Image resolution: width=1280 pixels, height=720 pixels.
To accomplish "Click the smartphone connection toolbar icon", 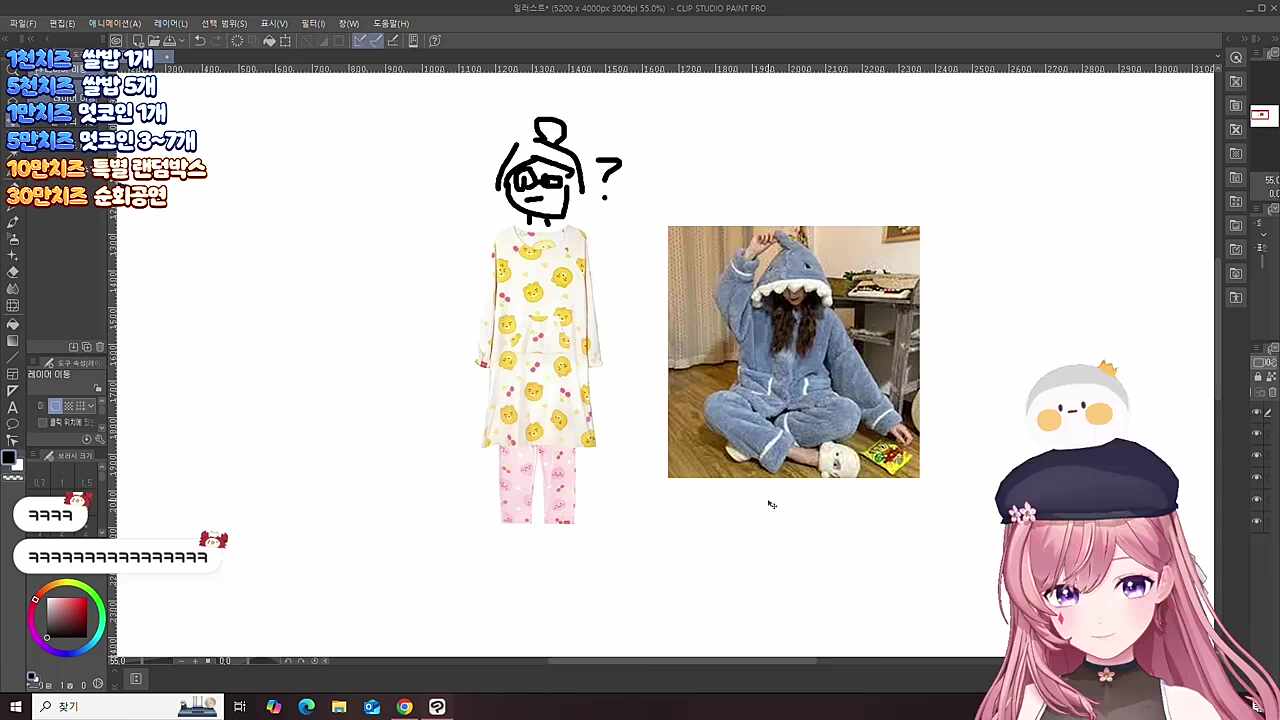I will pos(413,41).
